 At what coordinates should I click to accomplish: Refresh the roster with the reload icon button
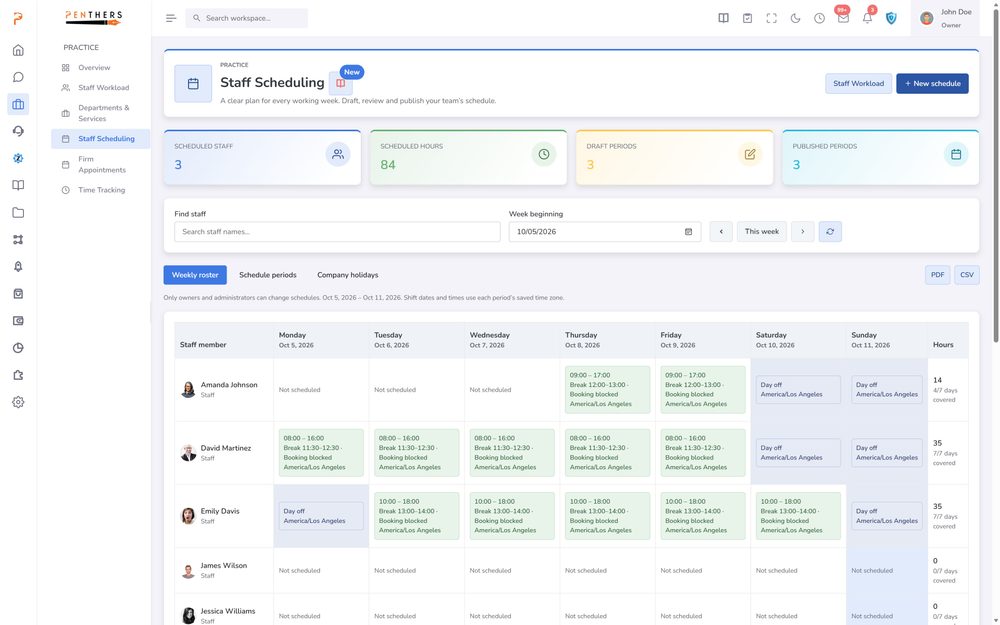(830, 232)
